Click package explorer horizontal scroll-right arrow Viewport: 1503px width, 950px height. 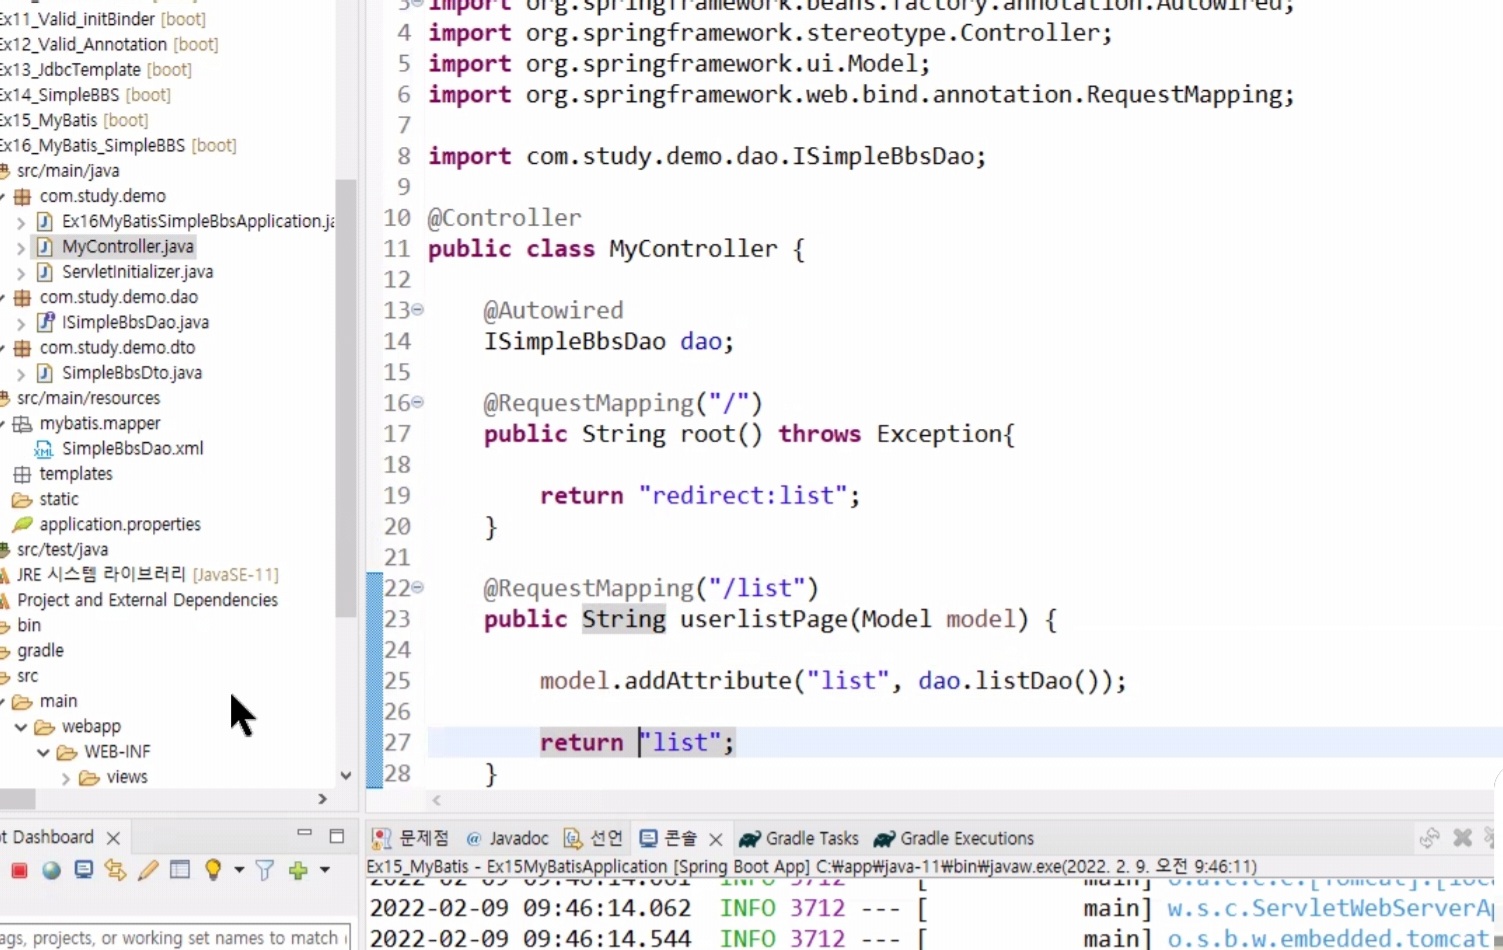click(322, 799)
